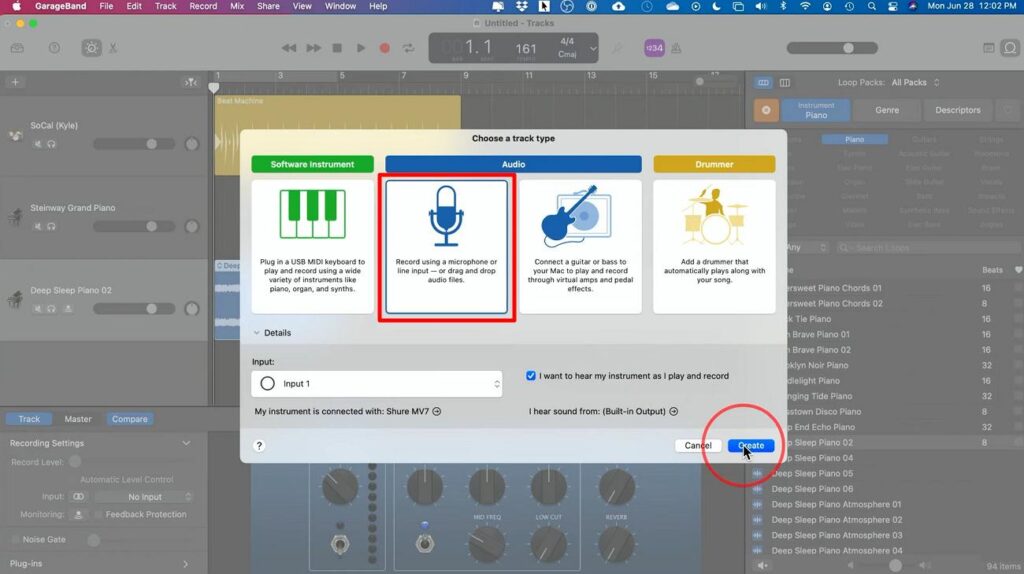
Task: Open the Track menu
Action: 165,6
